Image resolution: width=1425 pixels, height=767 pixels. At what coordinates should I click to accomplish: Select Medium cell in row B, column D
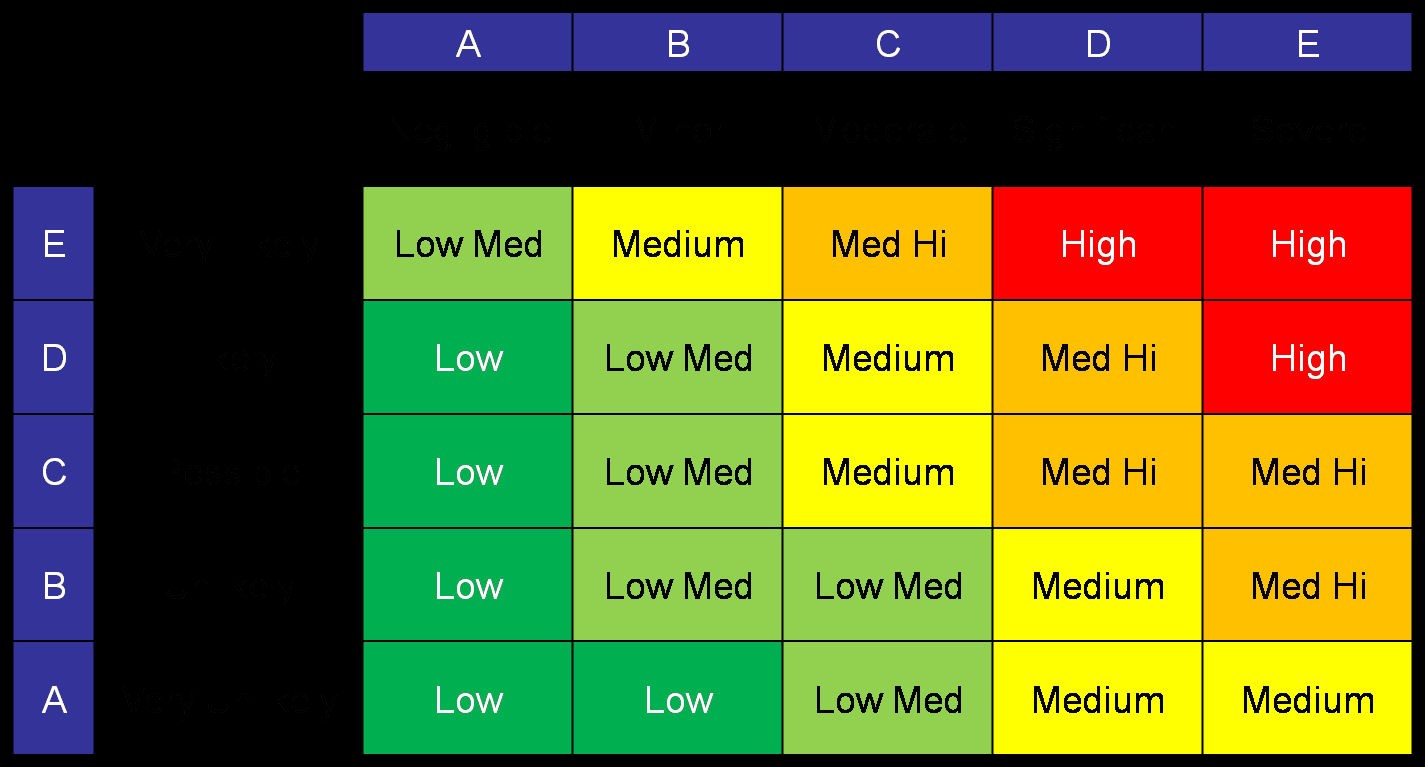(x=1097, y=585)
